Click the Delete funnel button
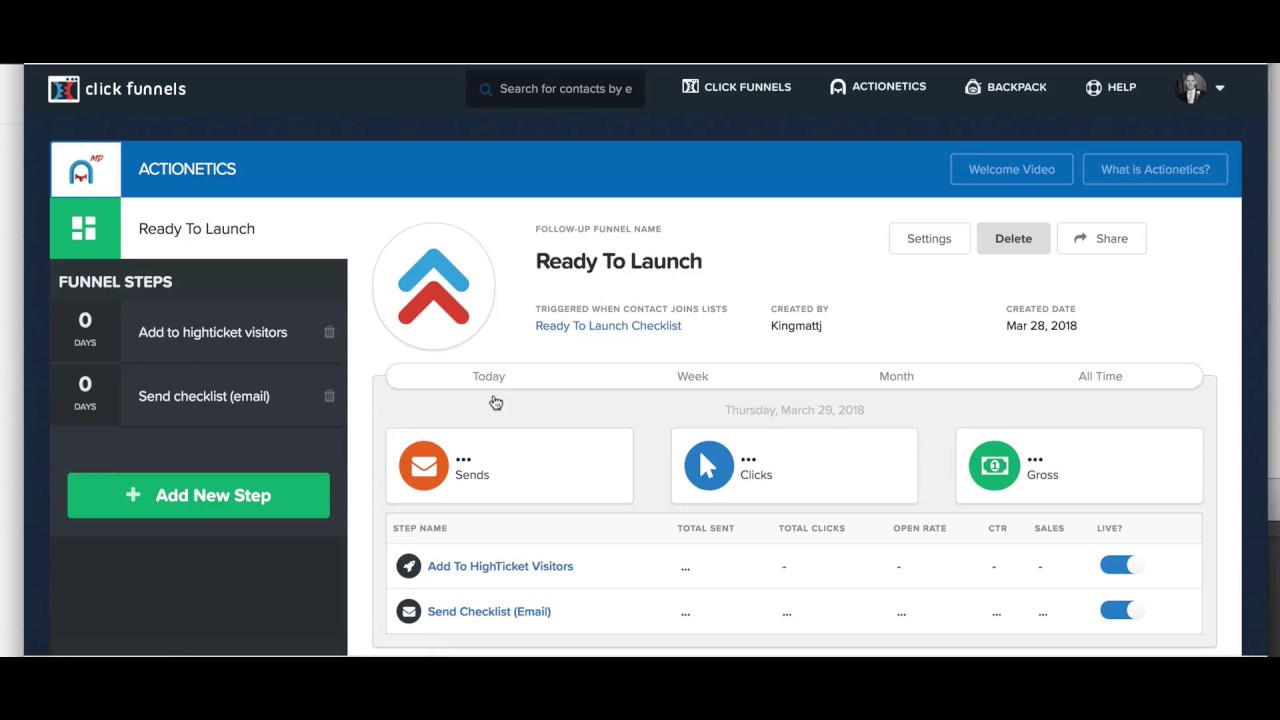1280x720 pixels. [1013, 238]
